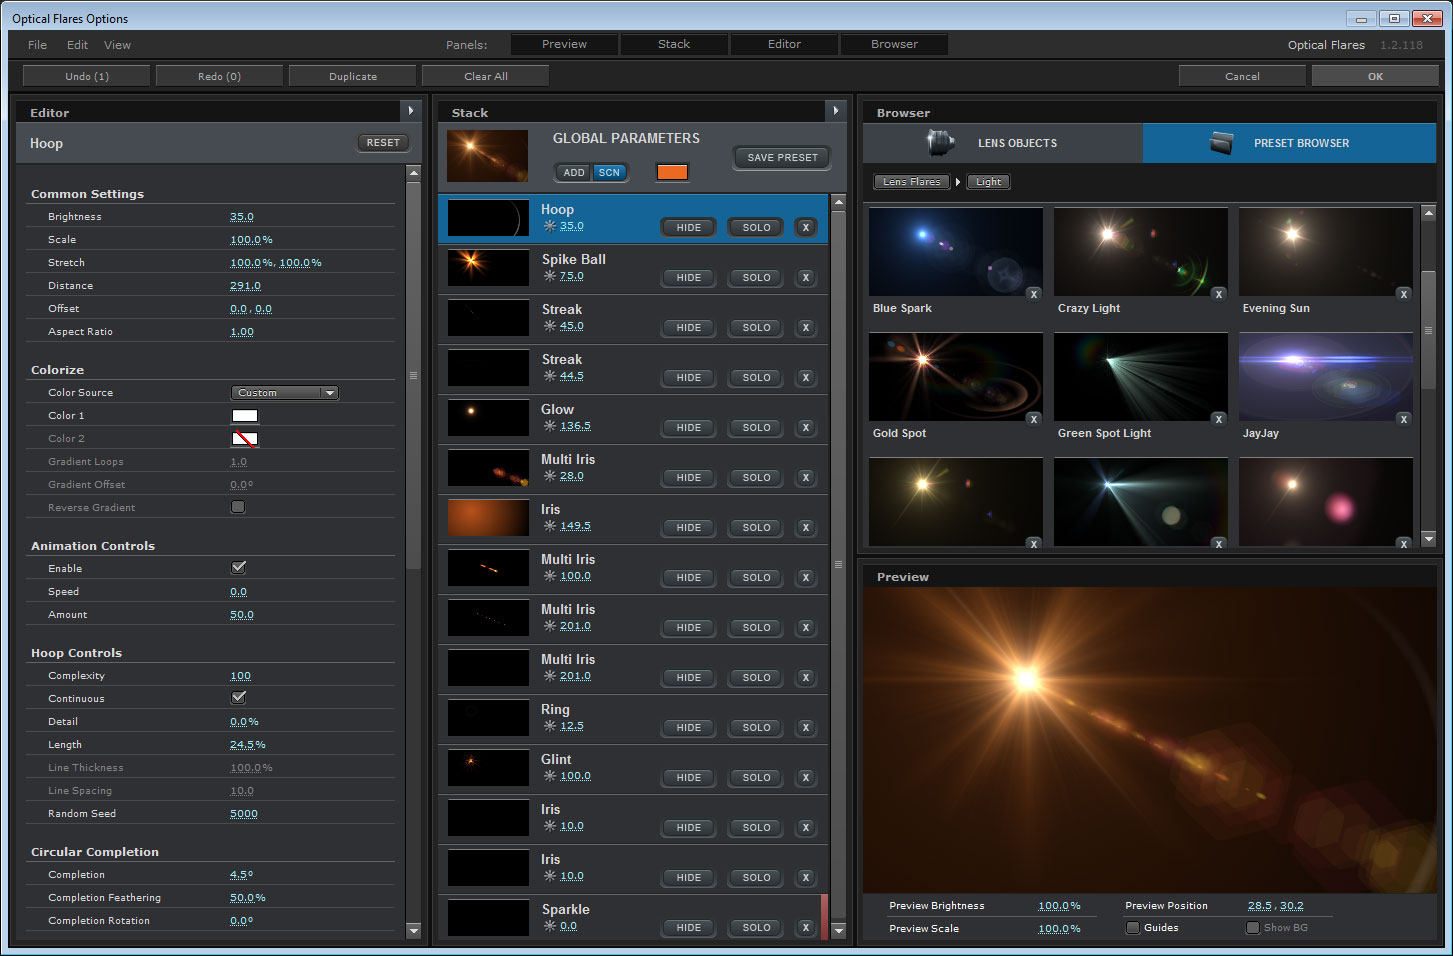Remove the Spike Ball element with its X icon
The height and width of the screenshot is (956, 1453).
[x=805, y=278]
